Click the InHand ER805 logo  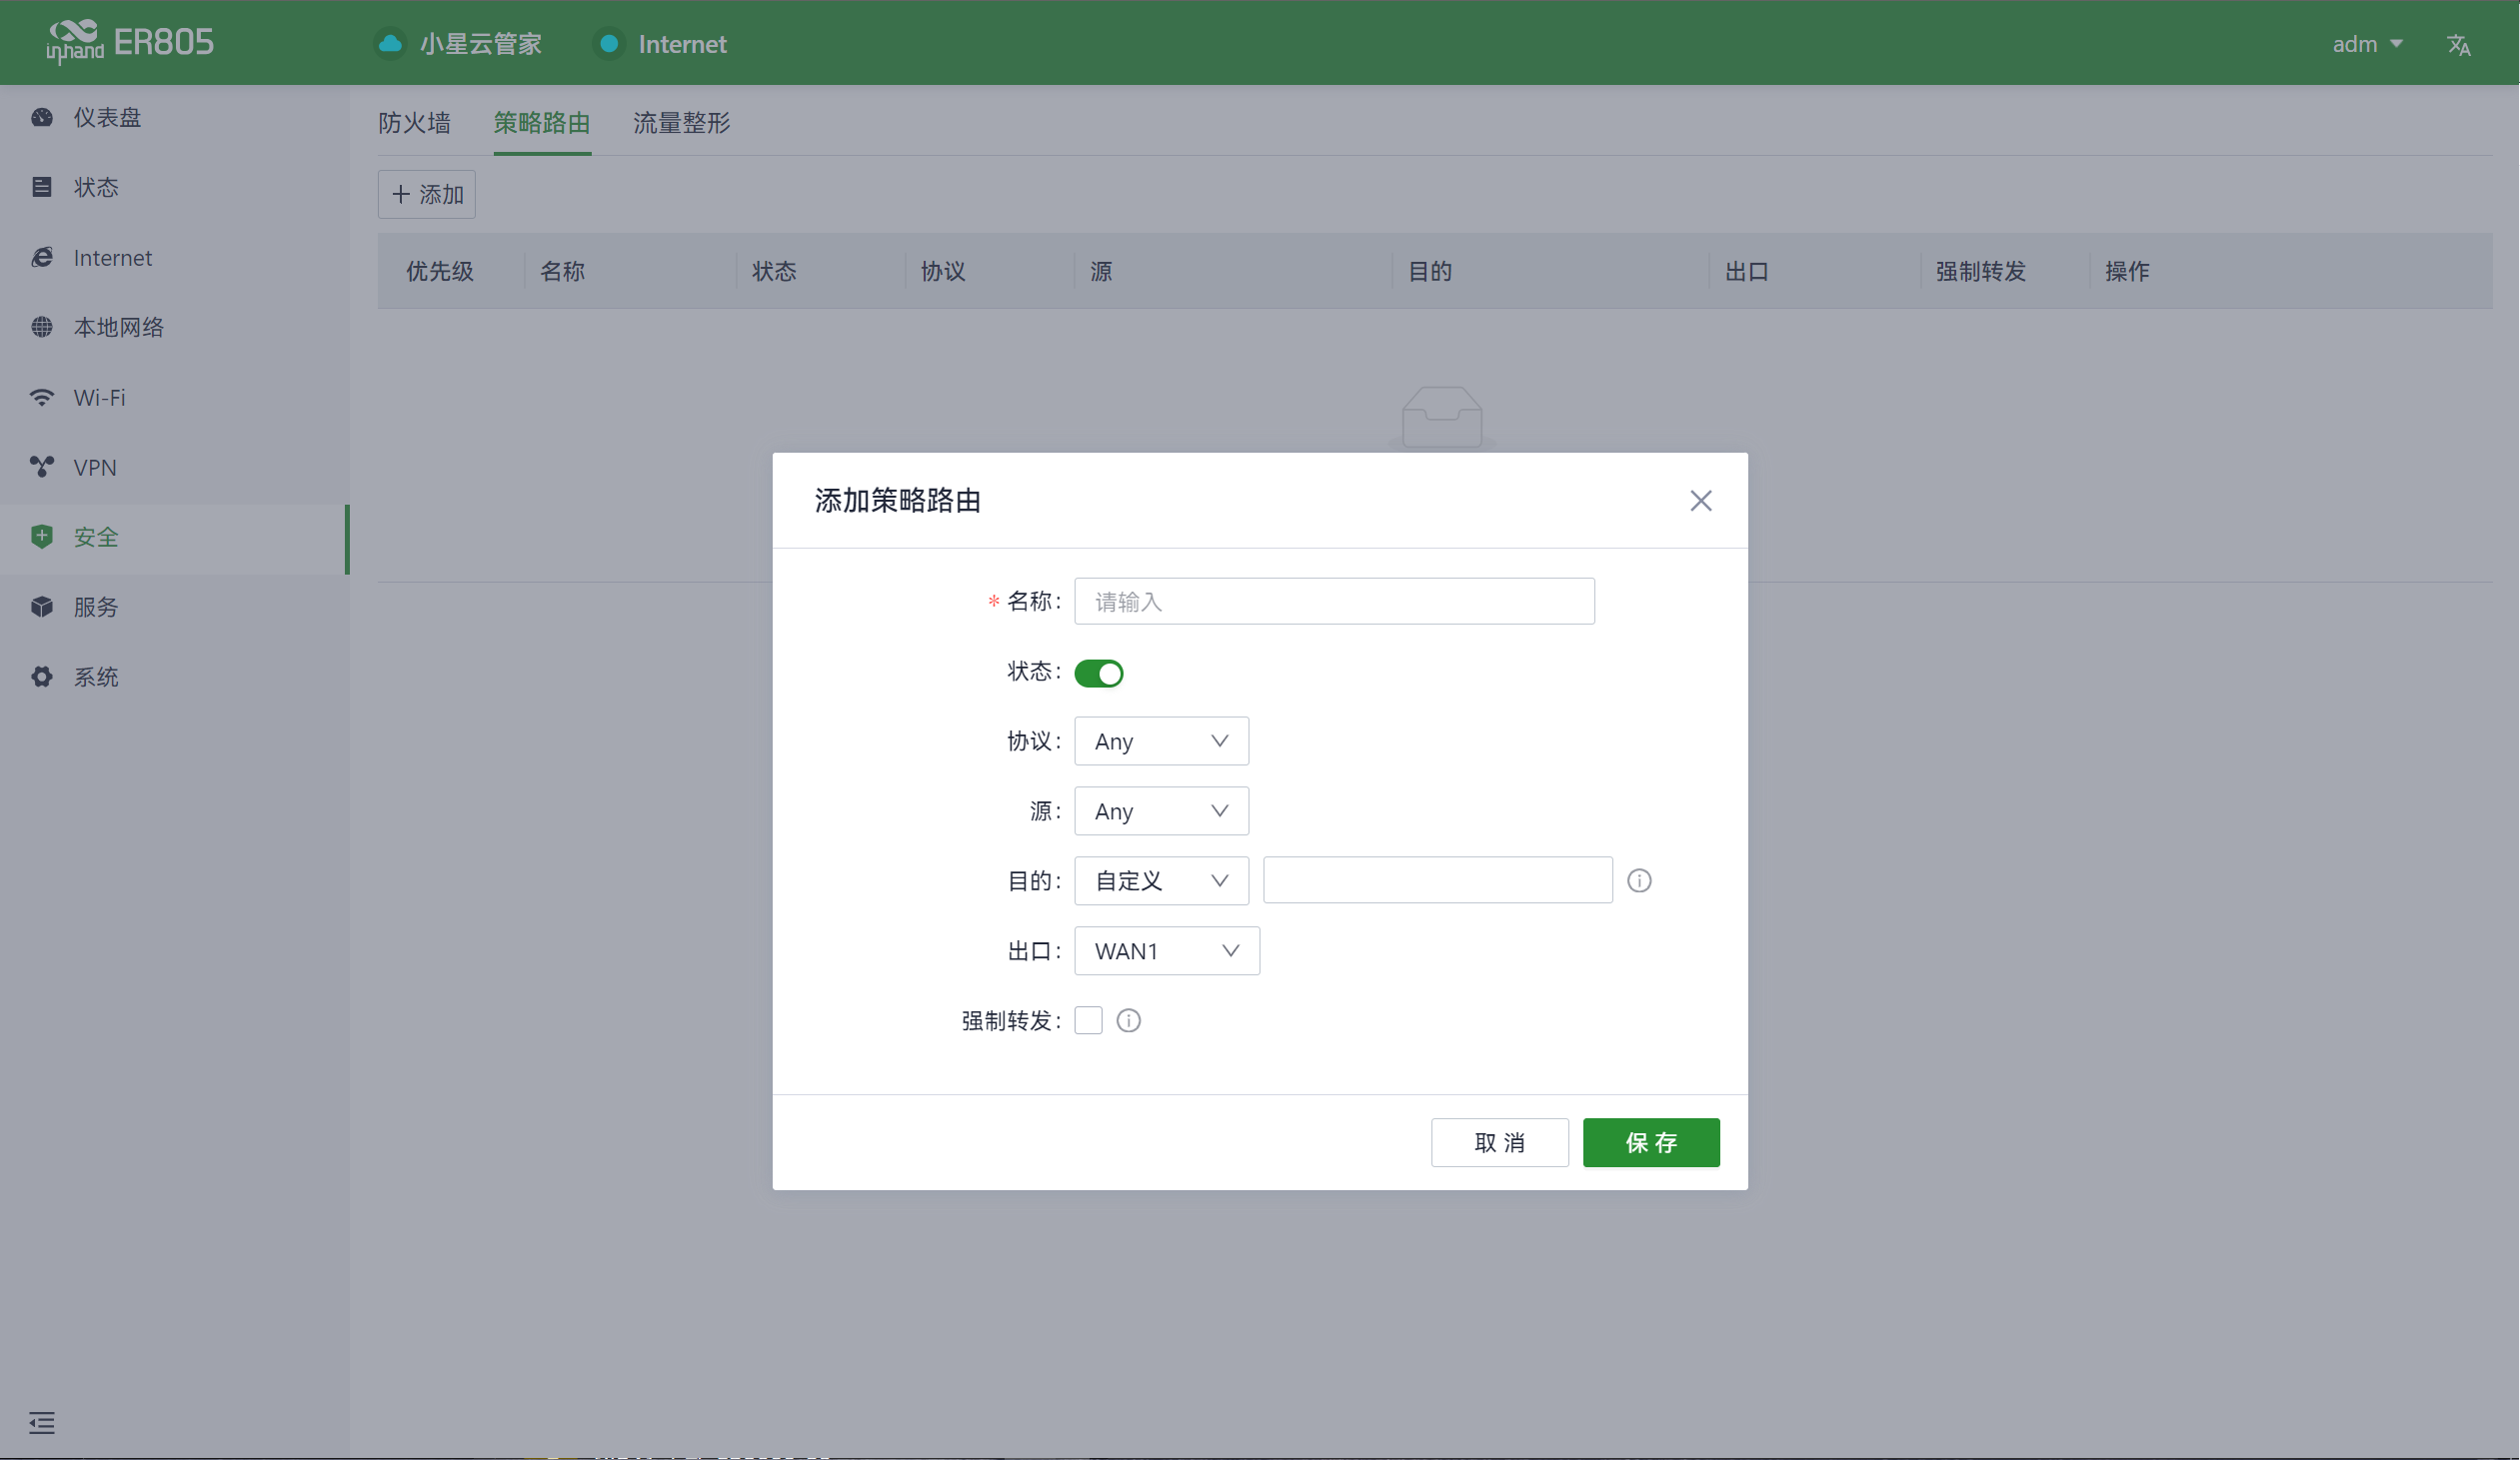[x=130, y=42]
